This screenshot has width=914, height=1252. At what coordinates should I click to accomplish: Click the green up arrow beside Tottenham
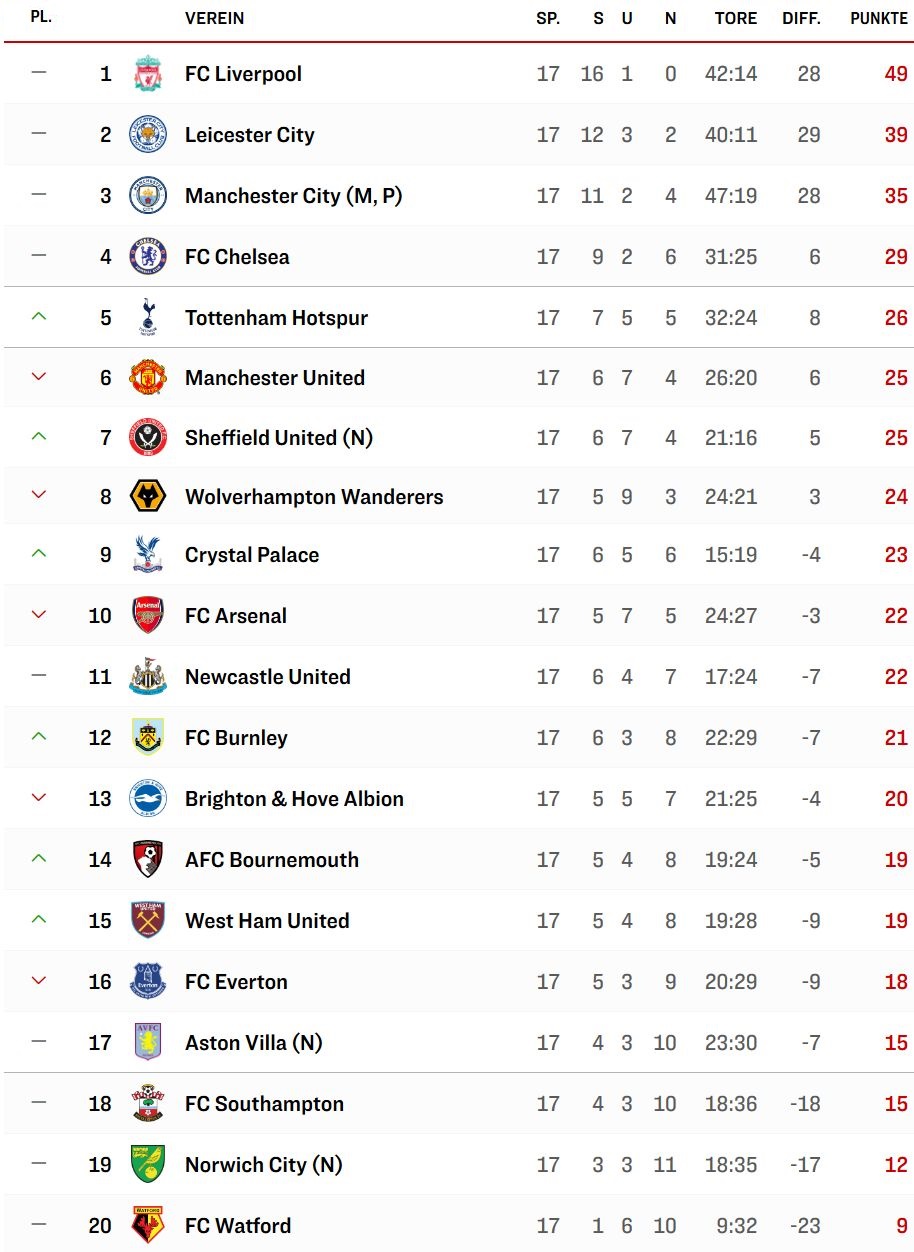click(39, 316)
